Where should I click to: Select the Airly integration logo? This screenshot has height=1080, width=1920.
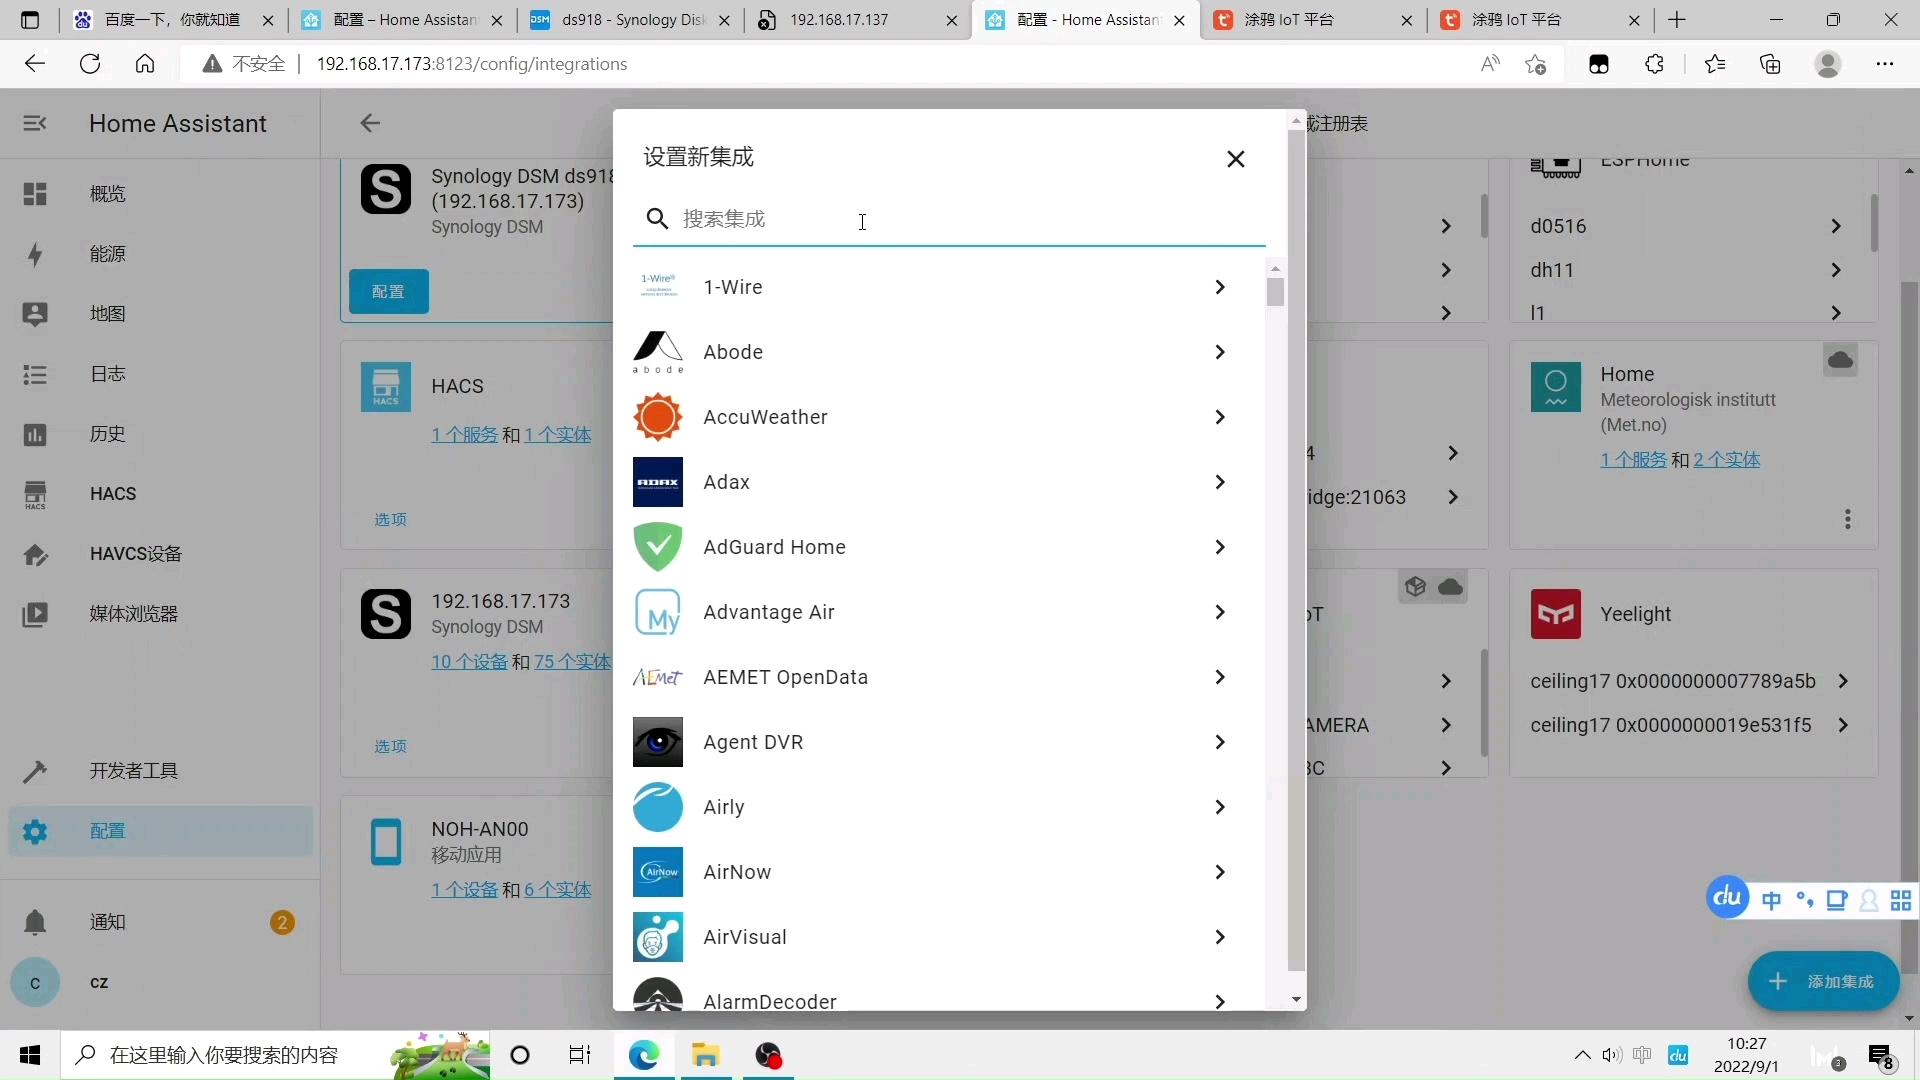pos(658,807)
